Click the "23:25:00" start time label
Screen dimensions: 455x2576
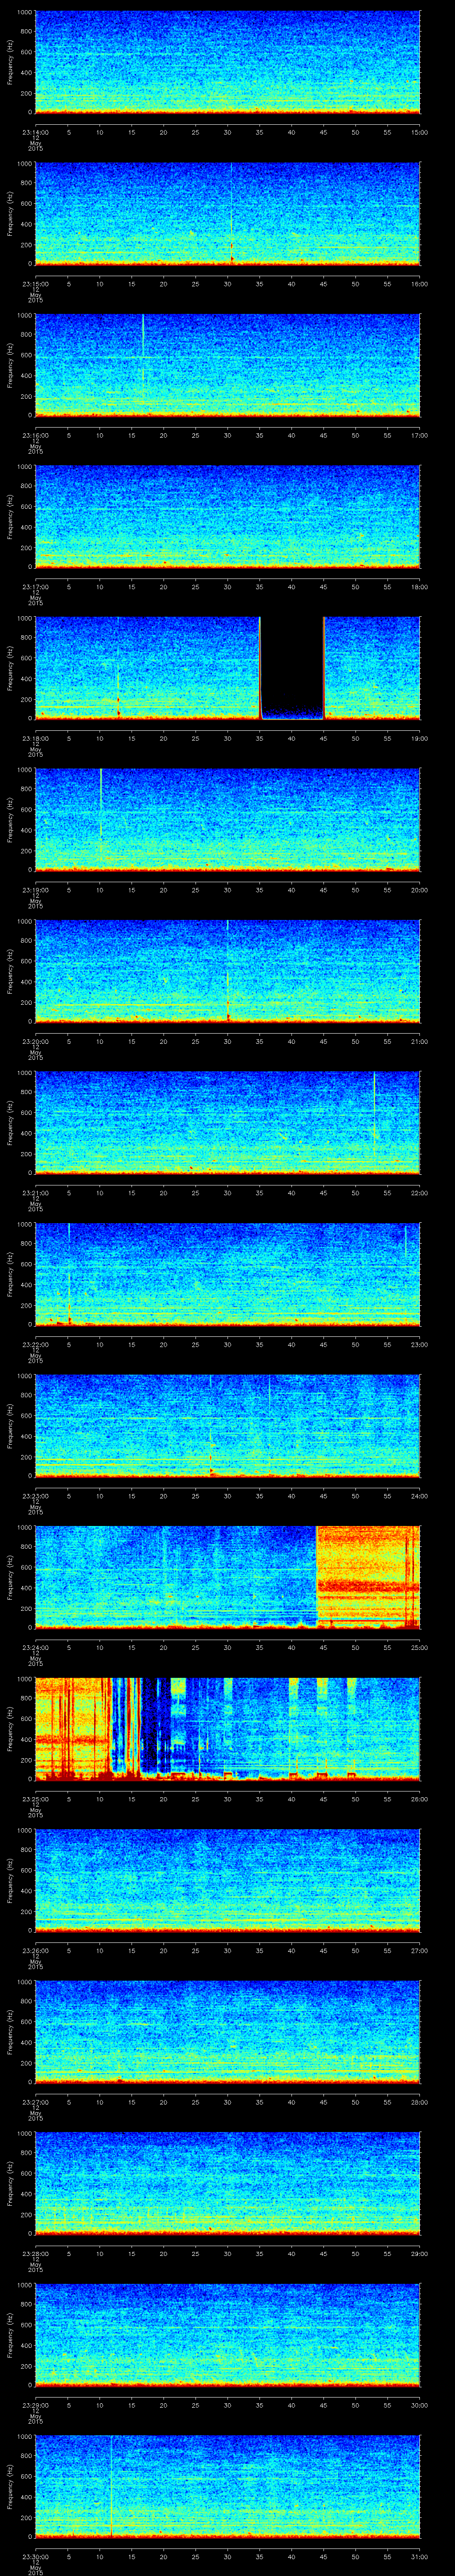[35, 1799]
